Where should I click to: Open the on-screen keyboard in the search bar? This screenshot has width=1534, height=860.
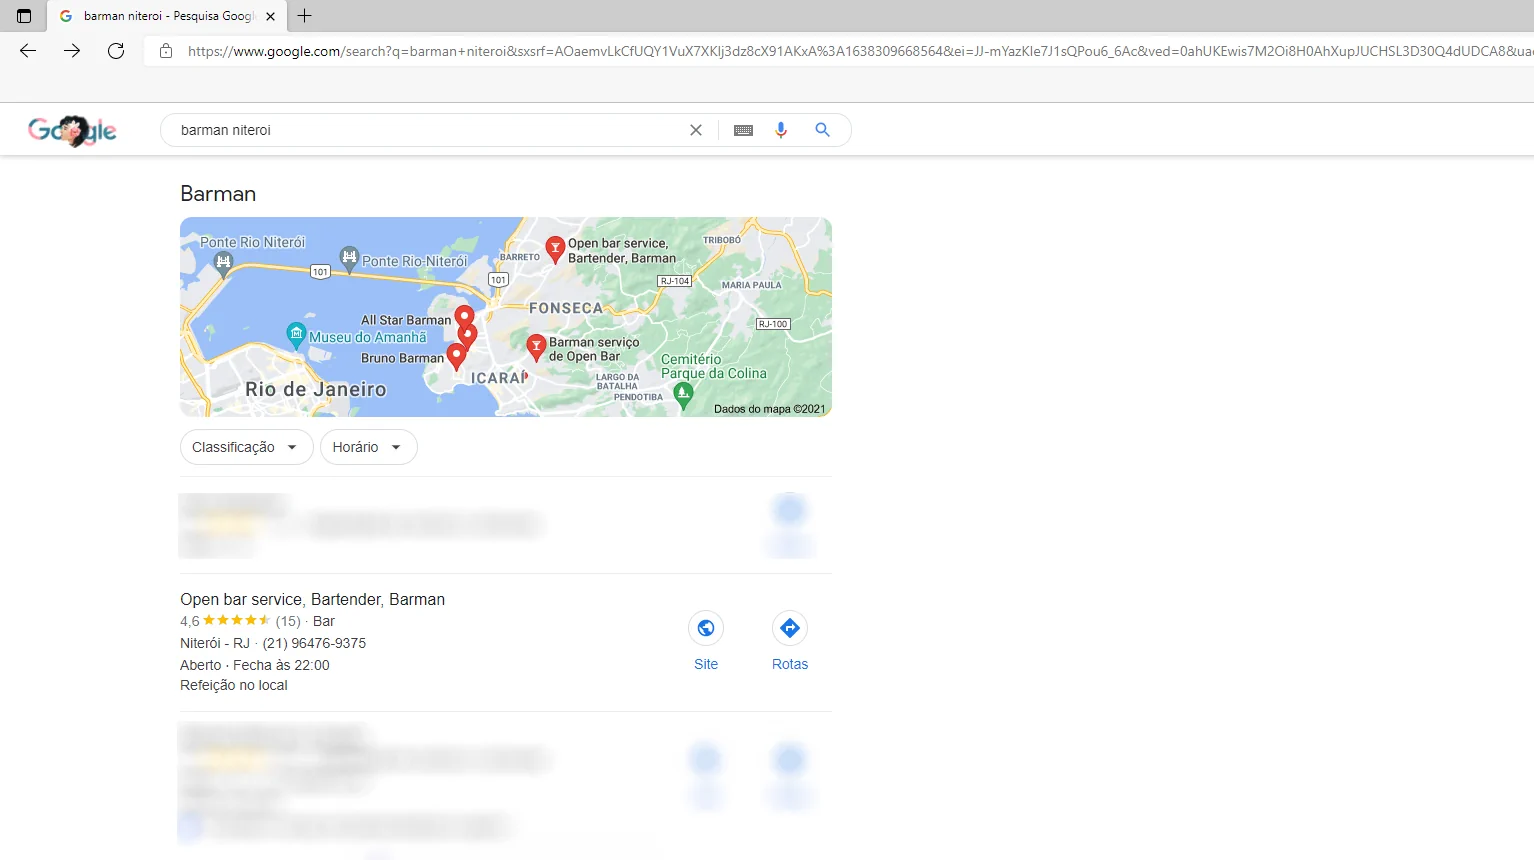[x=743, y=129]
